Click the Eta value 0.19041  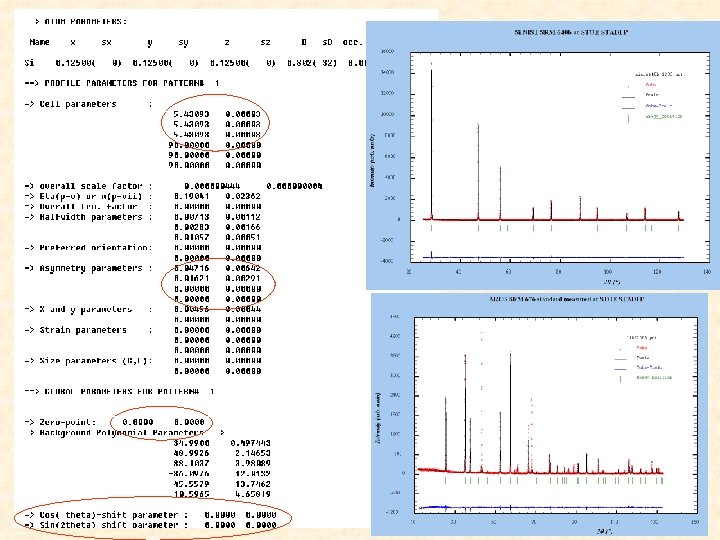191,197
